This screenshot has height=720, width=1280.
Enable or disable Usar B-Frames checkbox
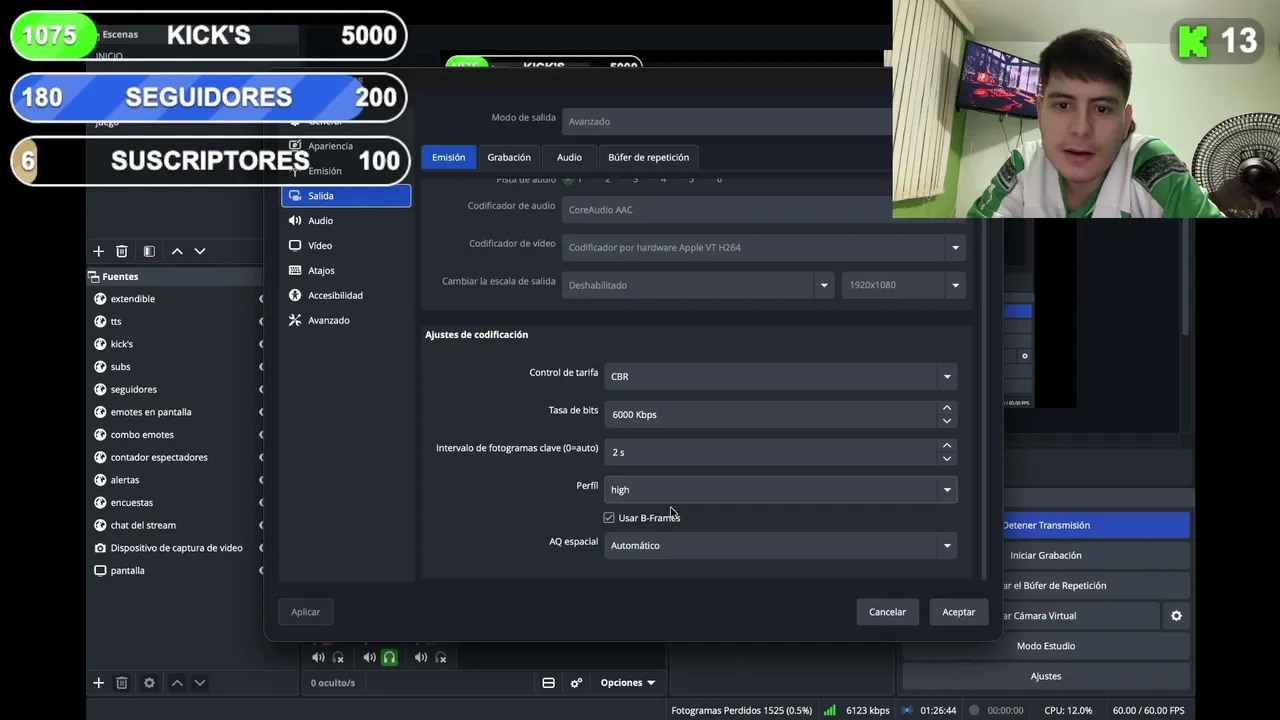tap(609, 518)
